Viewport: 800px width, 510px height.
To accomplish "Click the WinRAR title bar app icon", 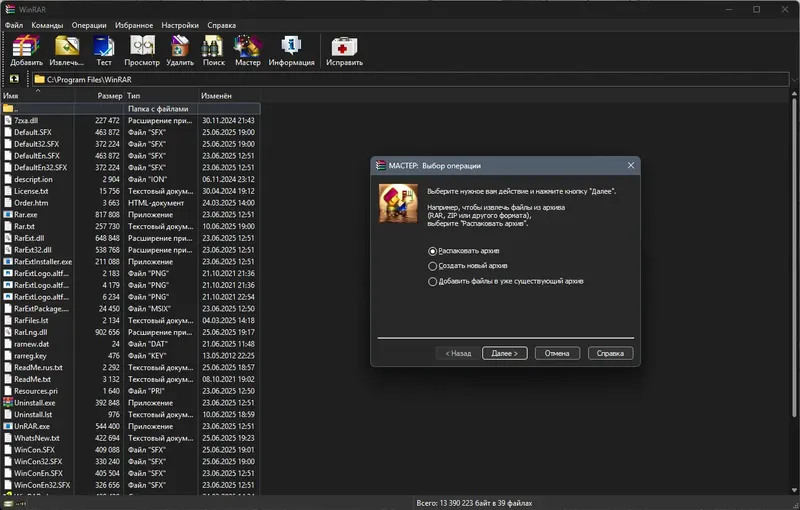I will (x=10, y=9).
